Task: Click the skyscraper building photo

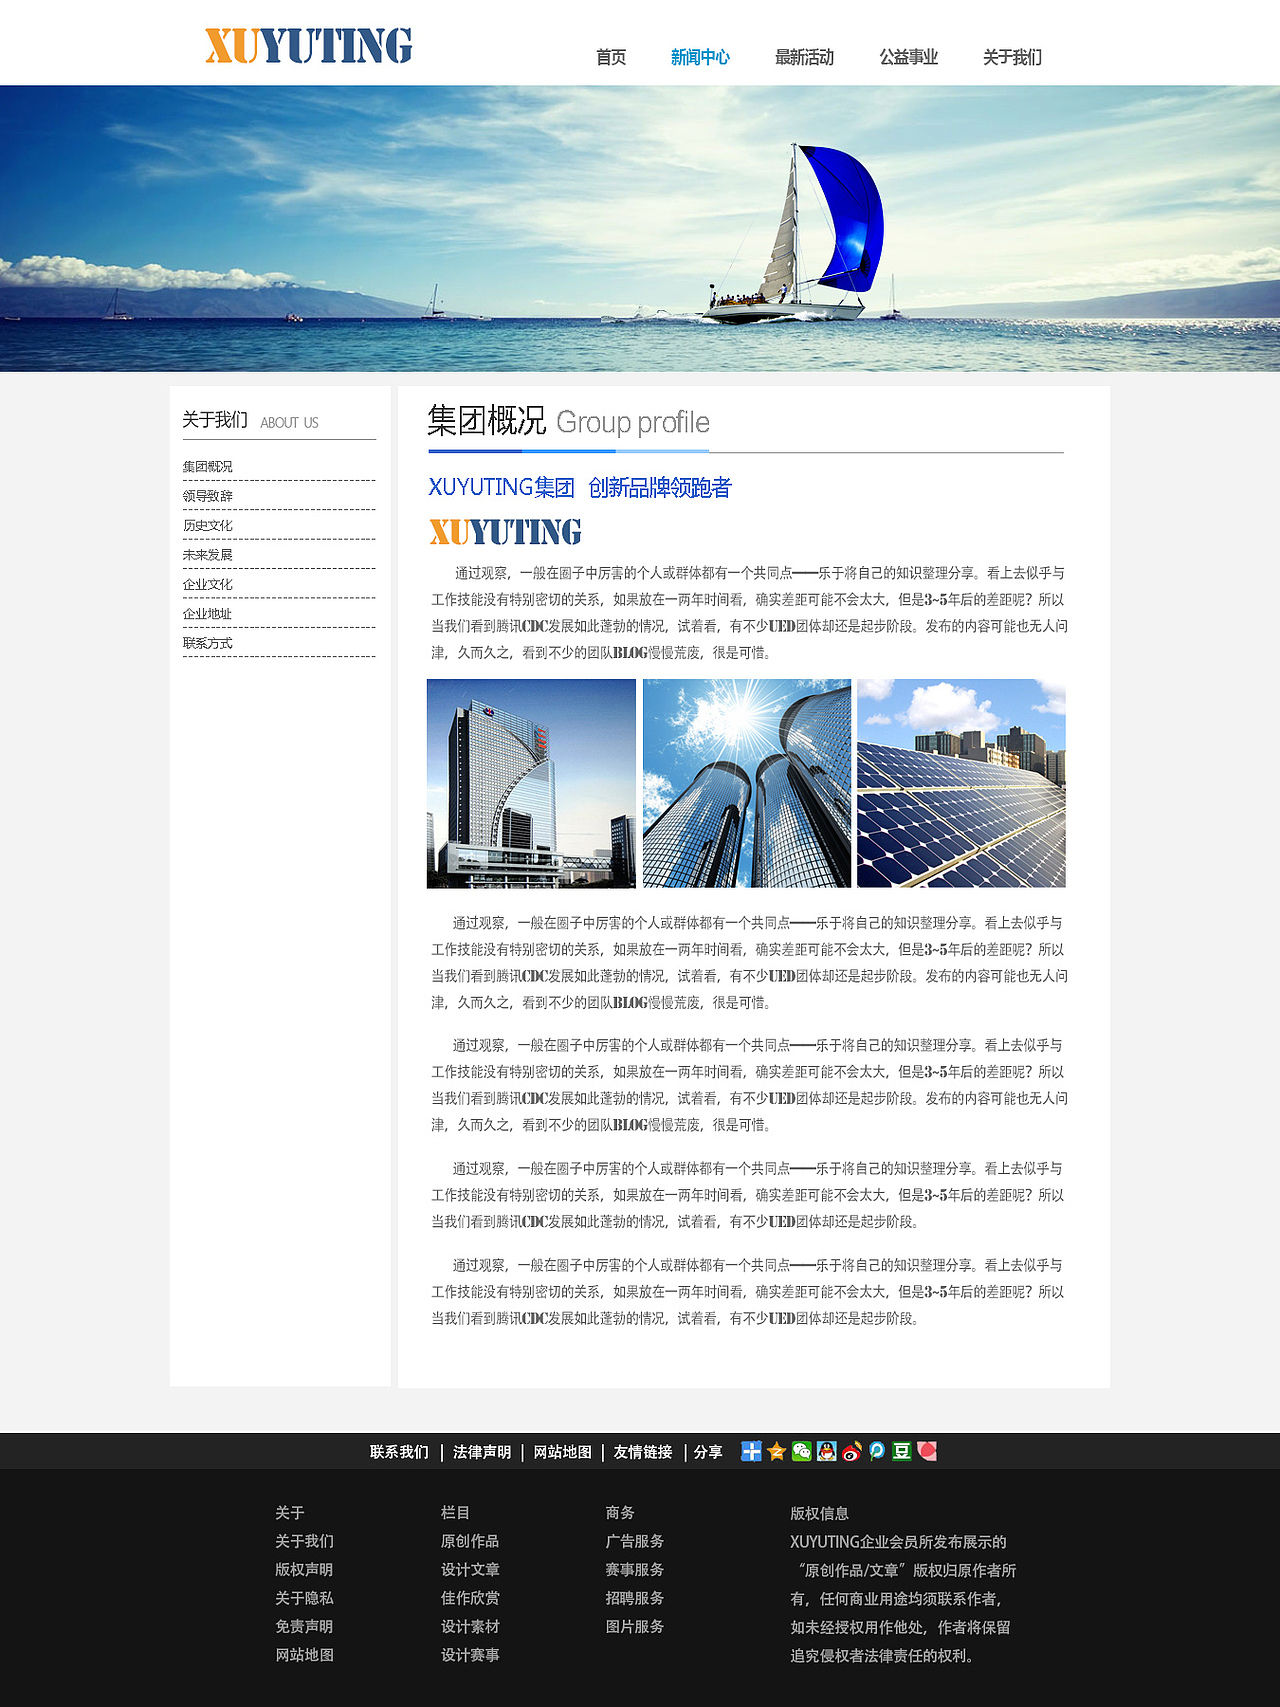Action: [x=531, y=783]
